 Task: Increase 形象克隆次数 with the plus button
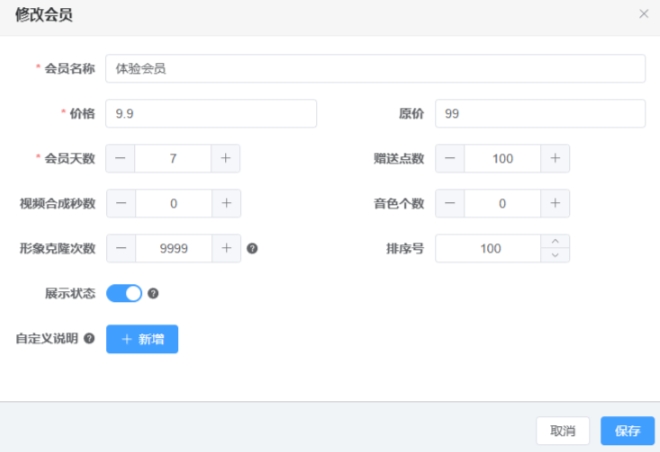[226, 248]
